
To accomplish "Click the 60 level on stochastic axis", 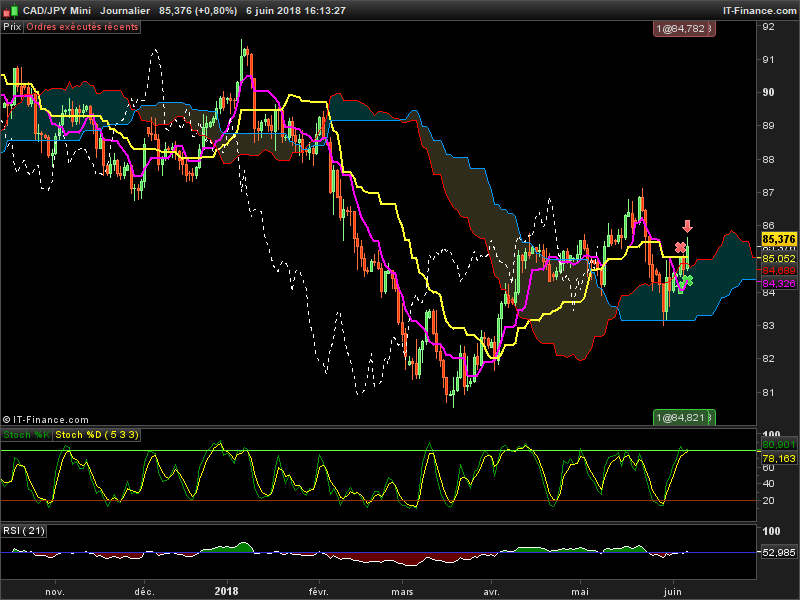I will tap(768, 469).
